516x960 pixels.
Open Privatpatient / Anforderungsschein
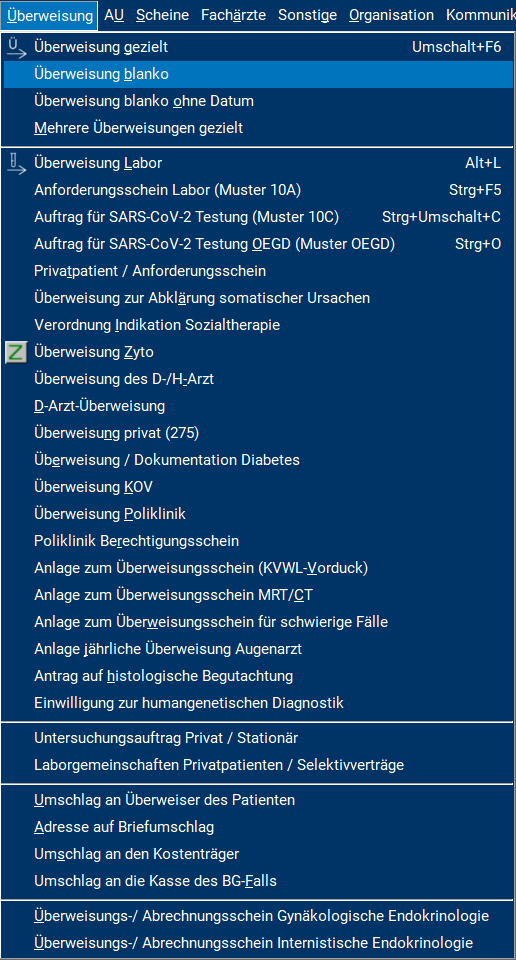(x=258, y=271)
